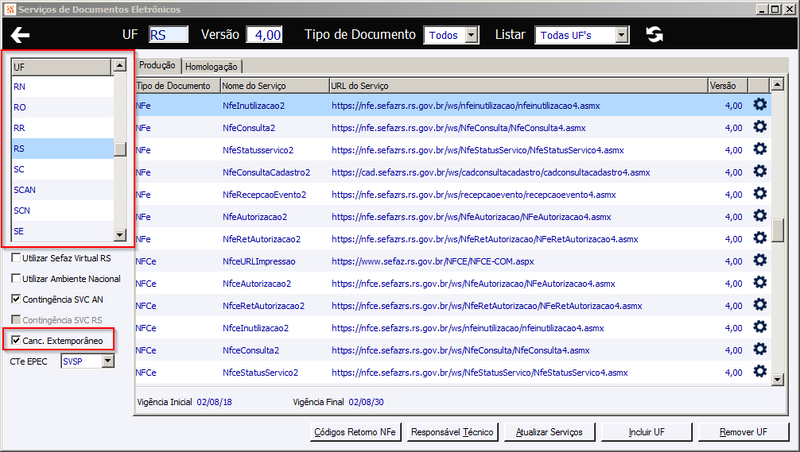Open settings gear for NfceURLImpressao row

[x=760, y=260]
